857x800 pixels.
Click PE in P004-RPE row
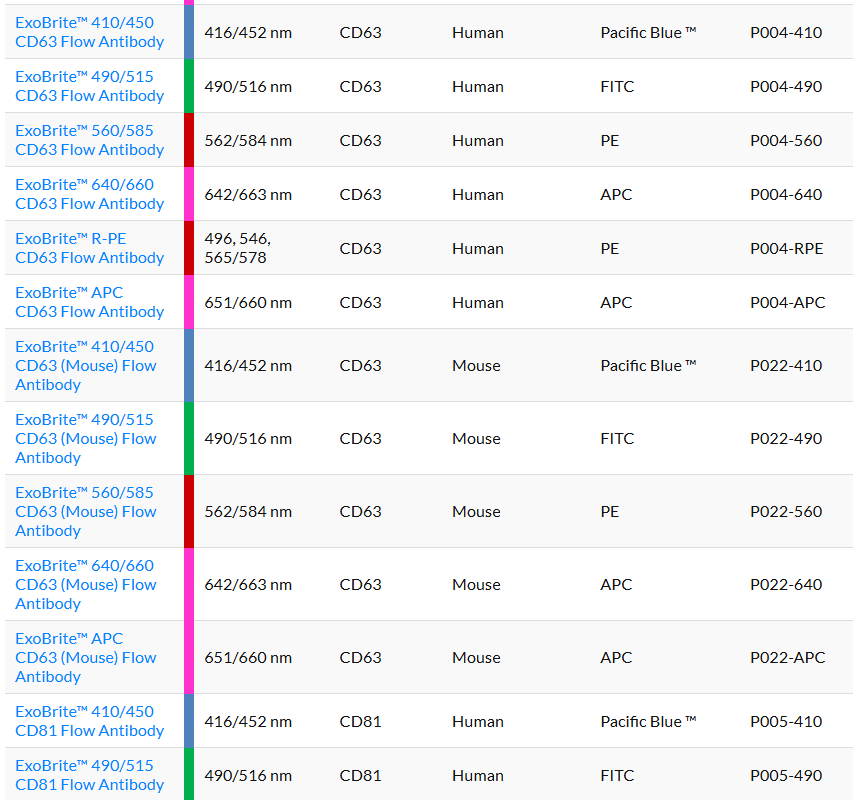tap(610, 249)
